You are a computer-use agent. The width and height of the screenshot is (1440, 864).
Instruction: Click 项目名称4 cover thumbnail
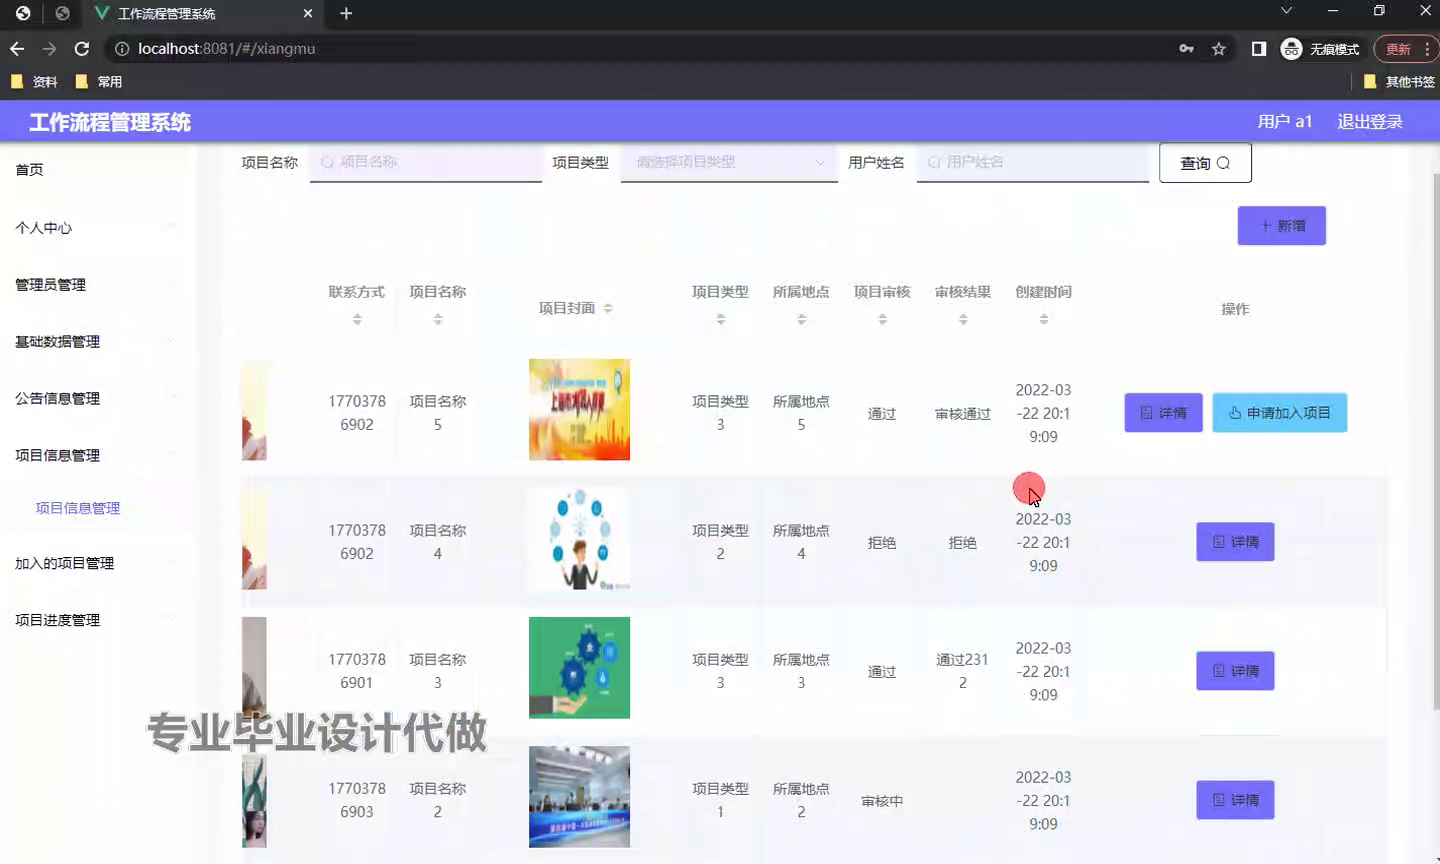tap(579, 539)
